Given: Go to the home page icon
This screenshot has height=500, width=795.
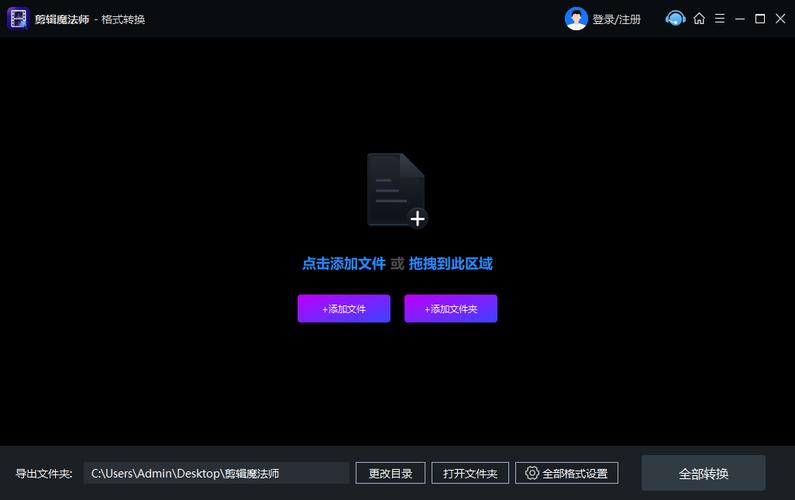Looking at the screenshot, I should pos(699,19).
